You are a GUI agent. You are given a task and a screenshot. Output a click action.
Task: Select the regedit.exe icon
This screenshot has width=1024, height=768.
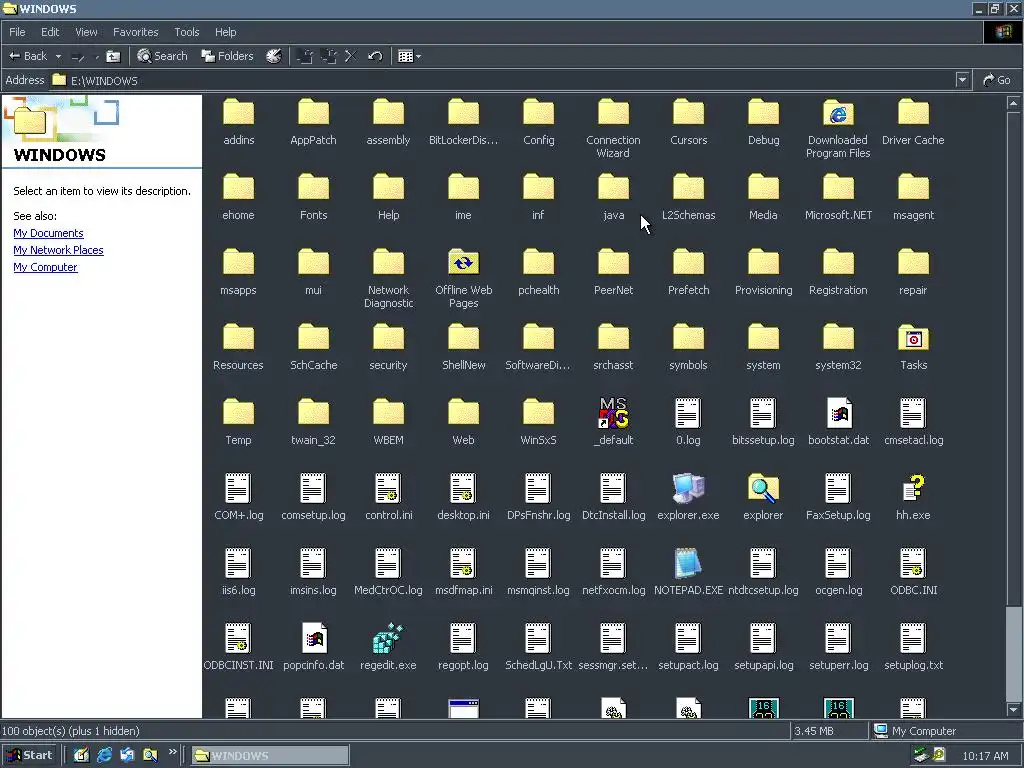[x=388, y=638]
